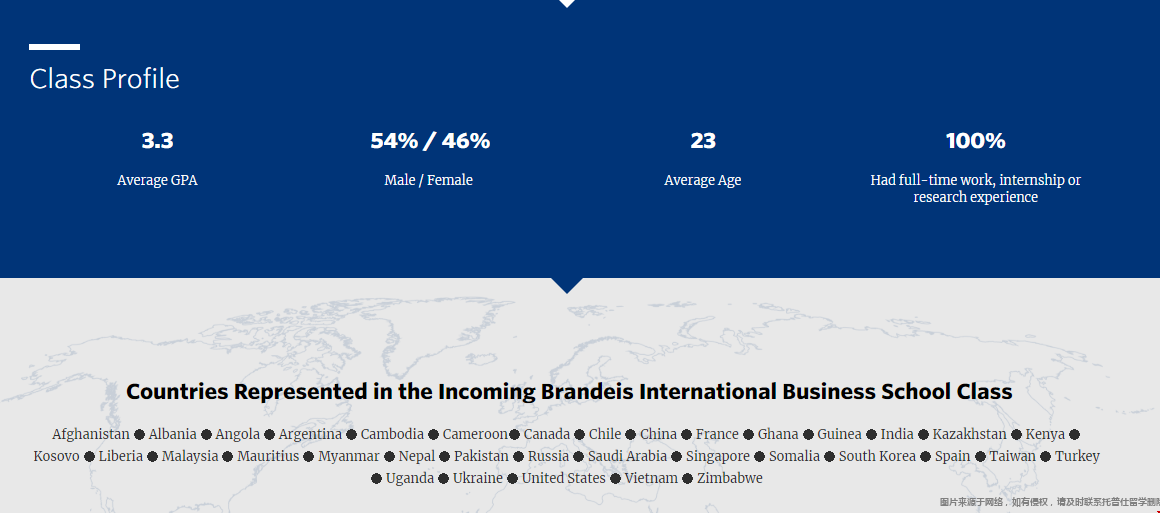Click South Korea in the country list
The height and width of the screenshot is (513, 1160).
(x=877, y=456)
